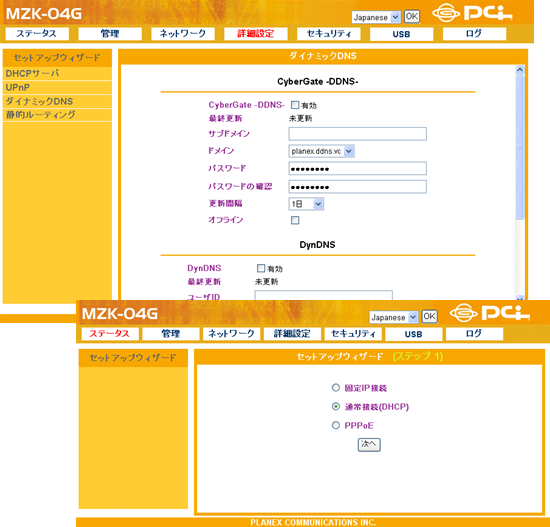550x527 pixels.
Task: Click the vertical scrollbar thumb in the DDNS panel
Action: 520,147
